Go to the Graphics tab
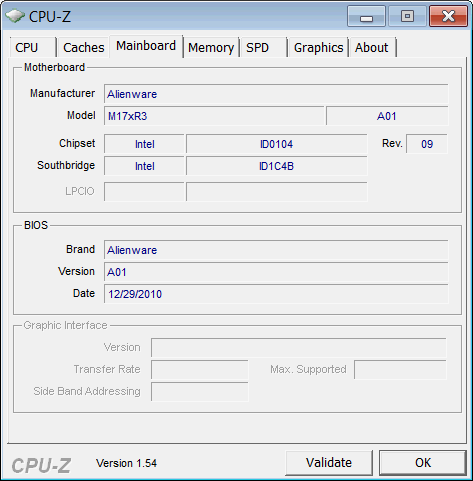The width and height of the screenshot is (473, 481). [x=318, y=47]
